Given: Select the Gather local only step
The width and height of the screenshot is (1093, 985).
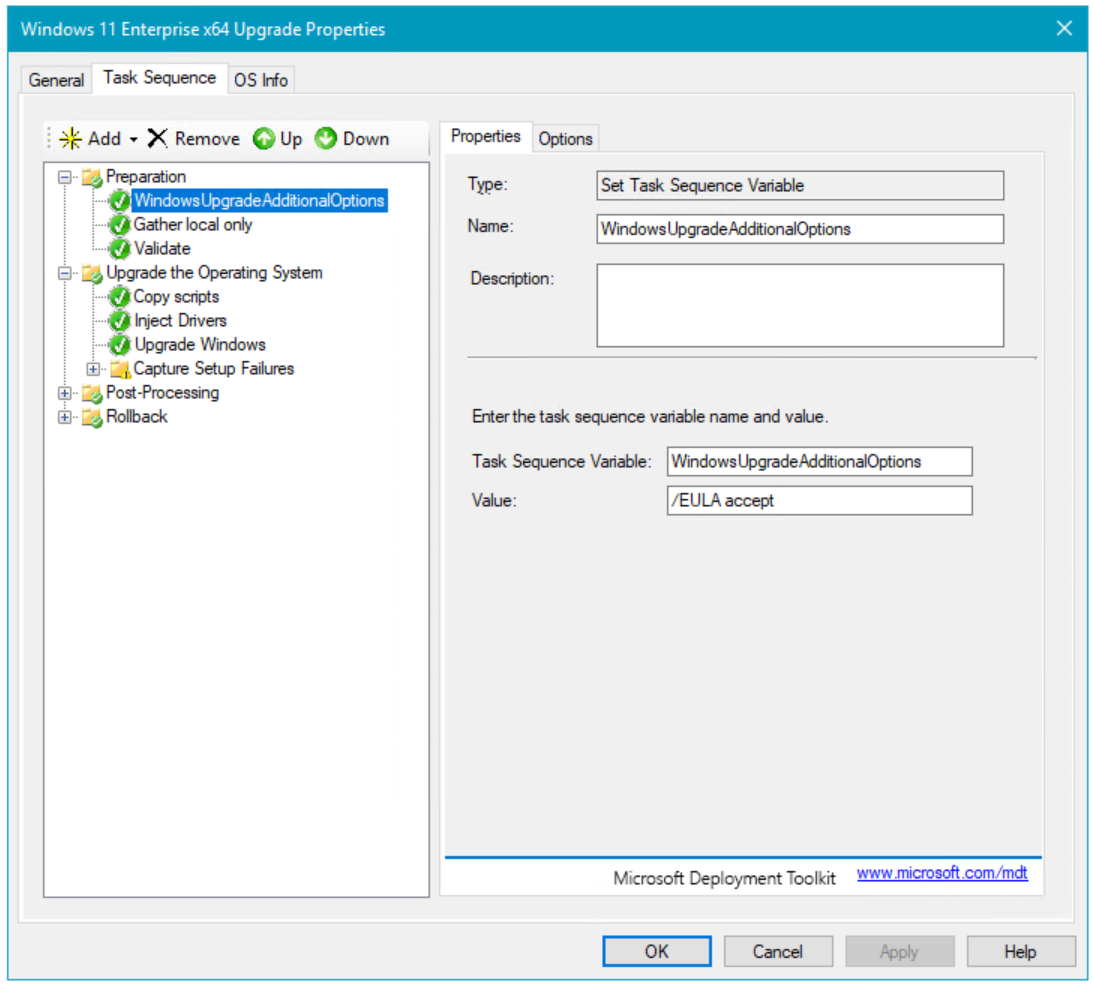Looking at the screenshot, I should (x=193, y=225).
